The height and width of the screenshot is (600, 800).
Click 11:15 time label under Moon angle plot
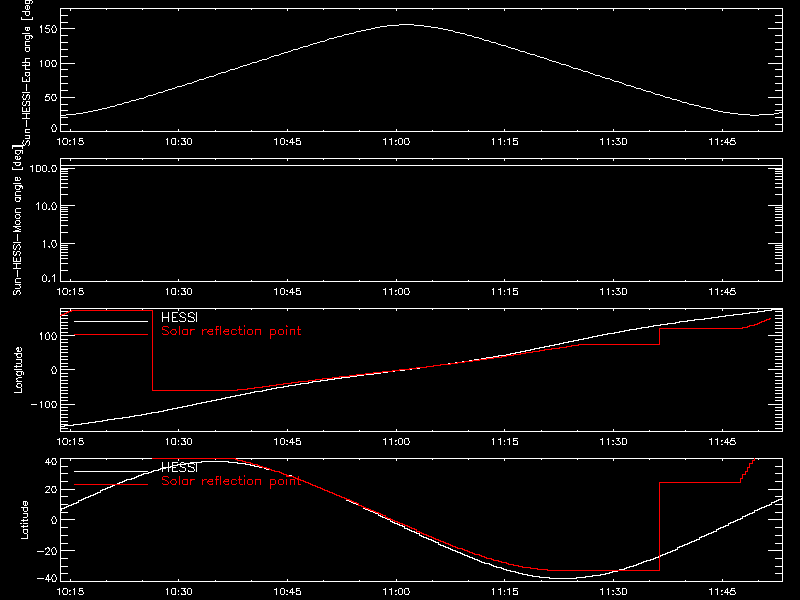coord(505,291)
